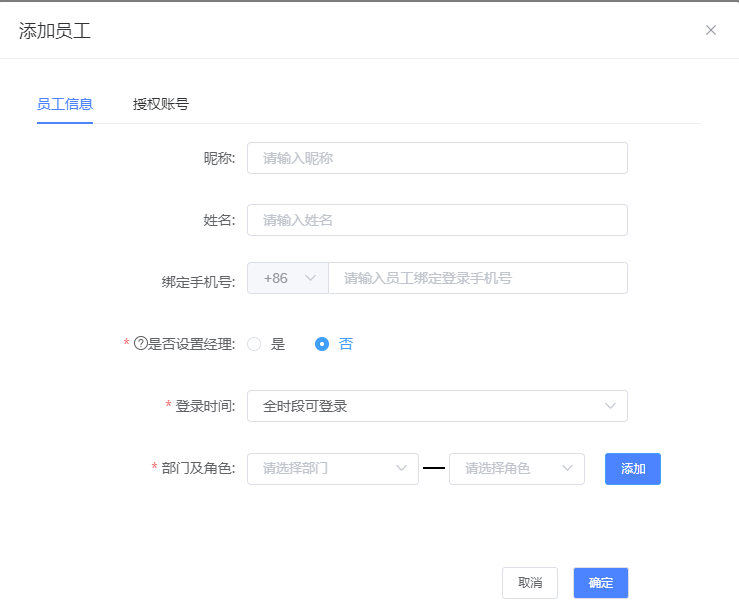Viewport: 739px width, 616px height.
Task: Click the chevron arrow in 登录时间 field
Action: tap(610, 406)
